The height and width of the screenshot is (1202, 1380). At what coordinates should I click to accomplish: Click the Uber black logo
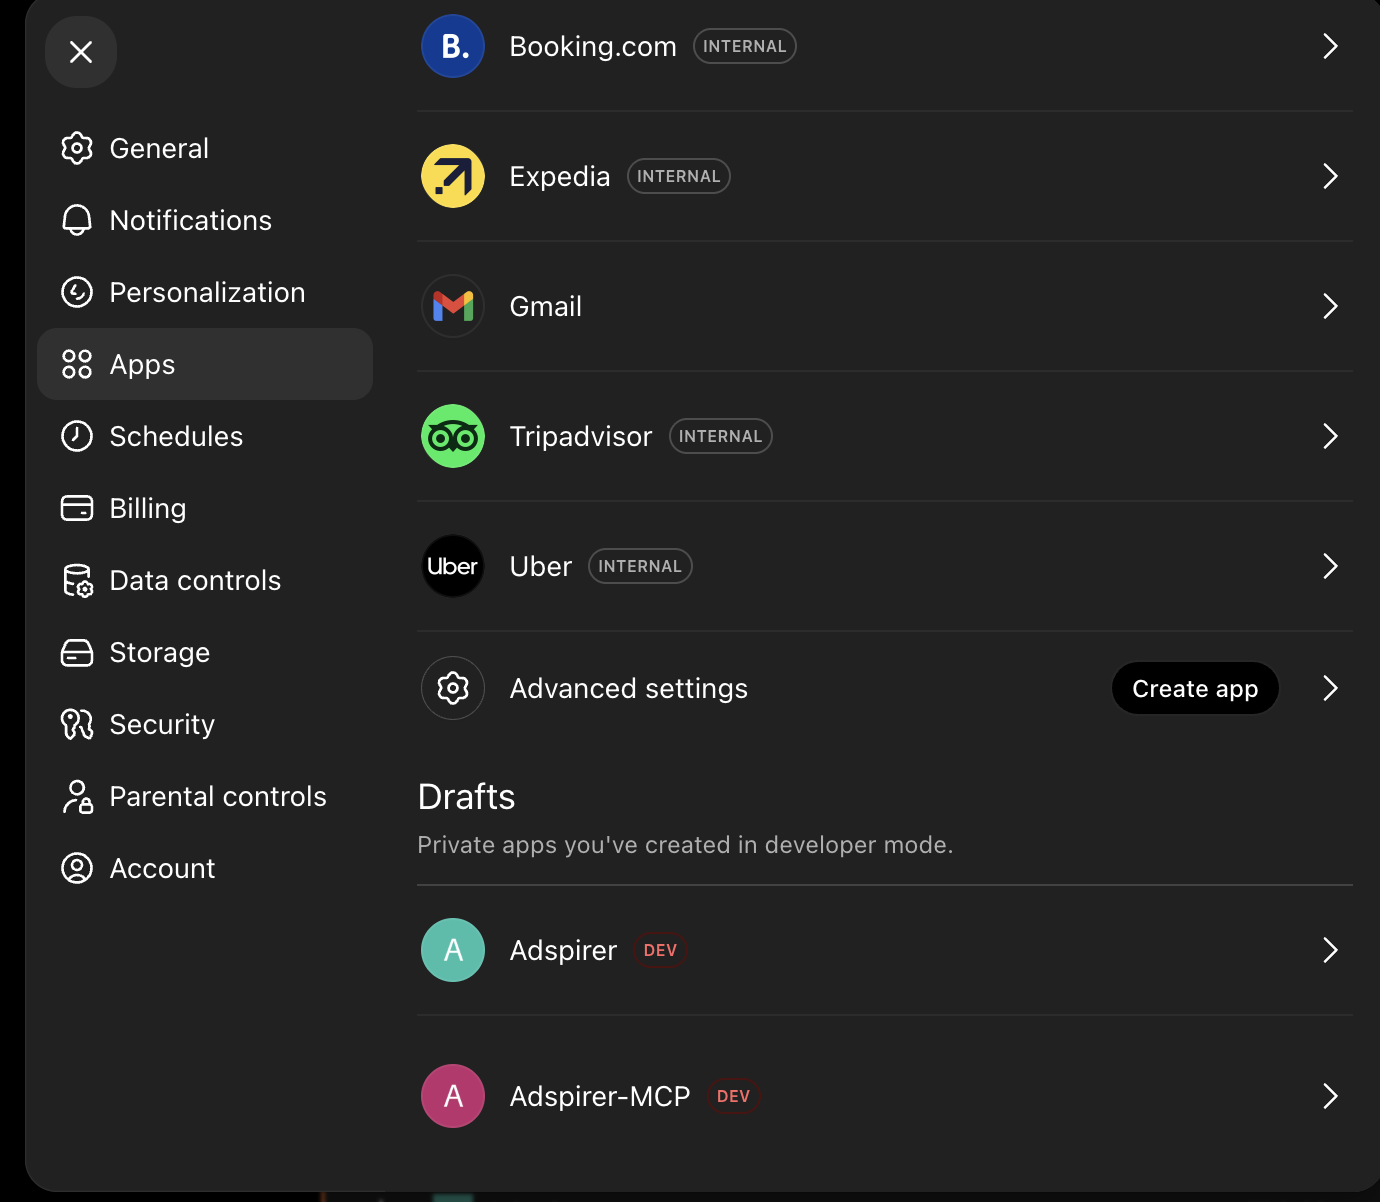(x=453, y=566)
